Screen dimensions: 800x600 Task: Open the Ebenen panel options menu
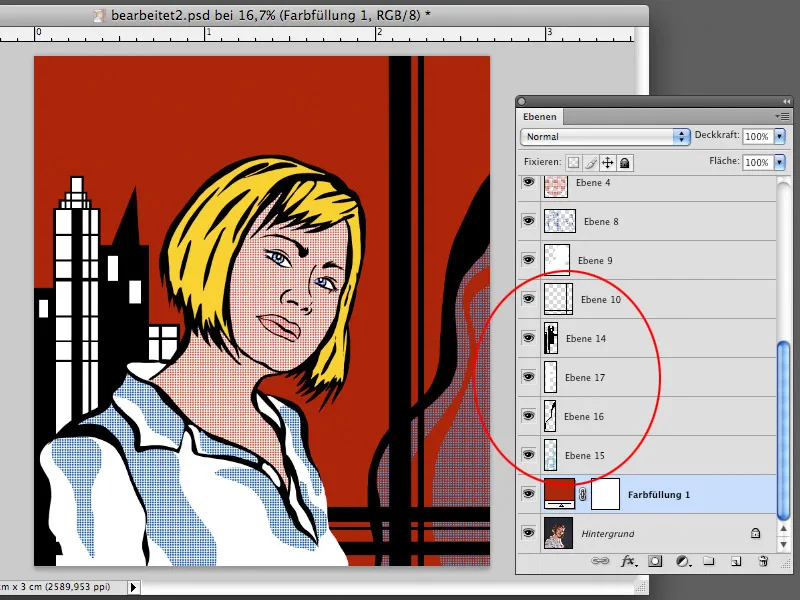tap(783, 116)
